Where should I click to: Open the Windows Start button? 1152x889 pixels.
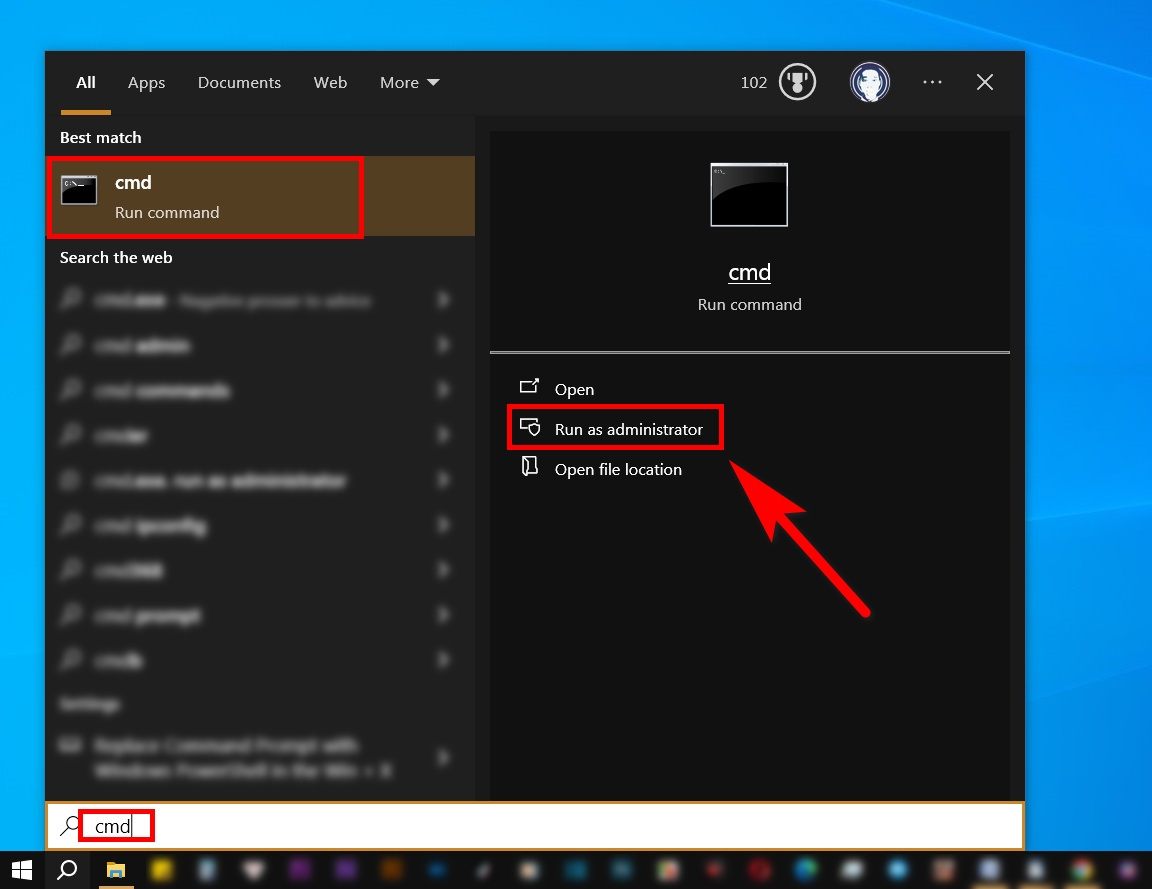click(22, 871)
